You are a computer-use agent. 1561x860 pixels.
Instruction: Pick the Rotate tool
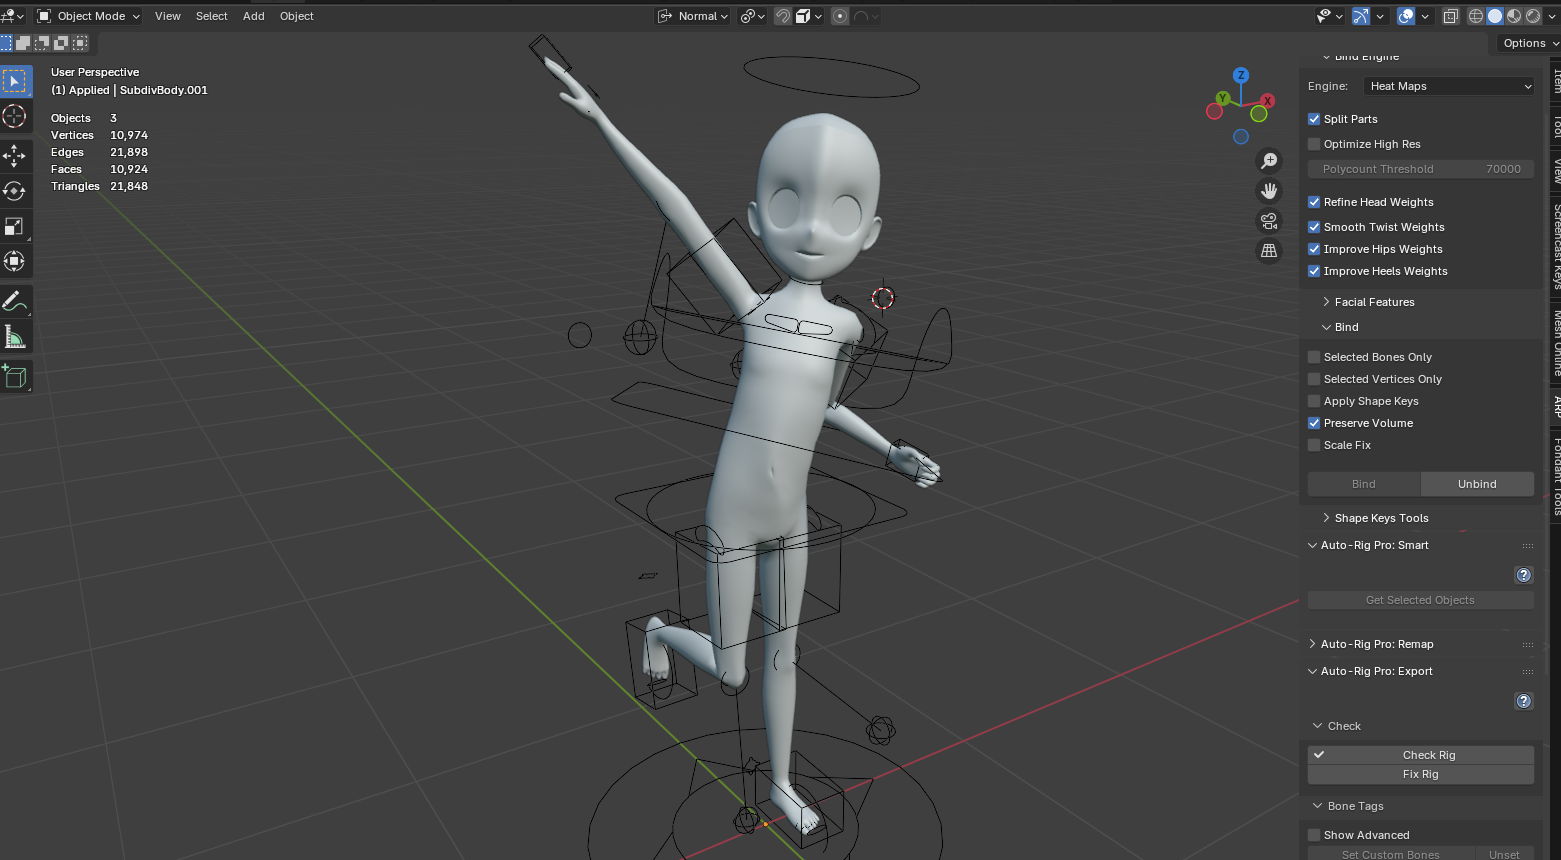point(15,191)
